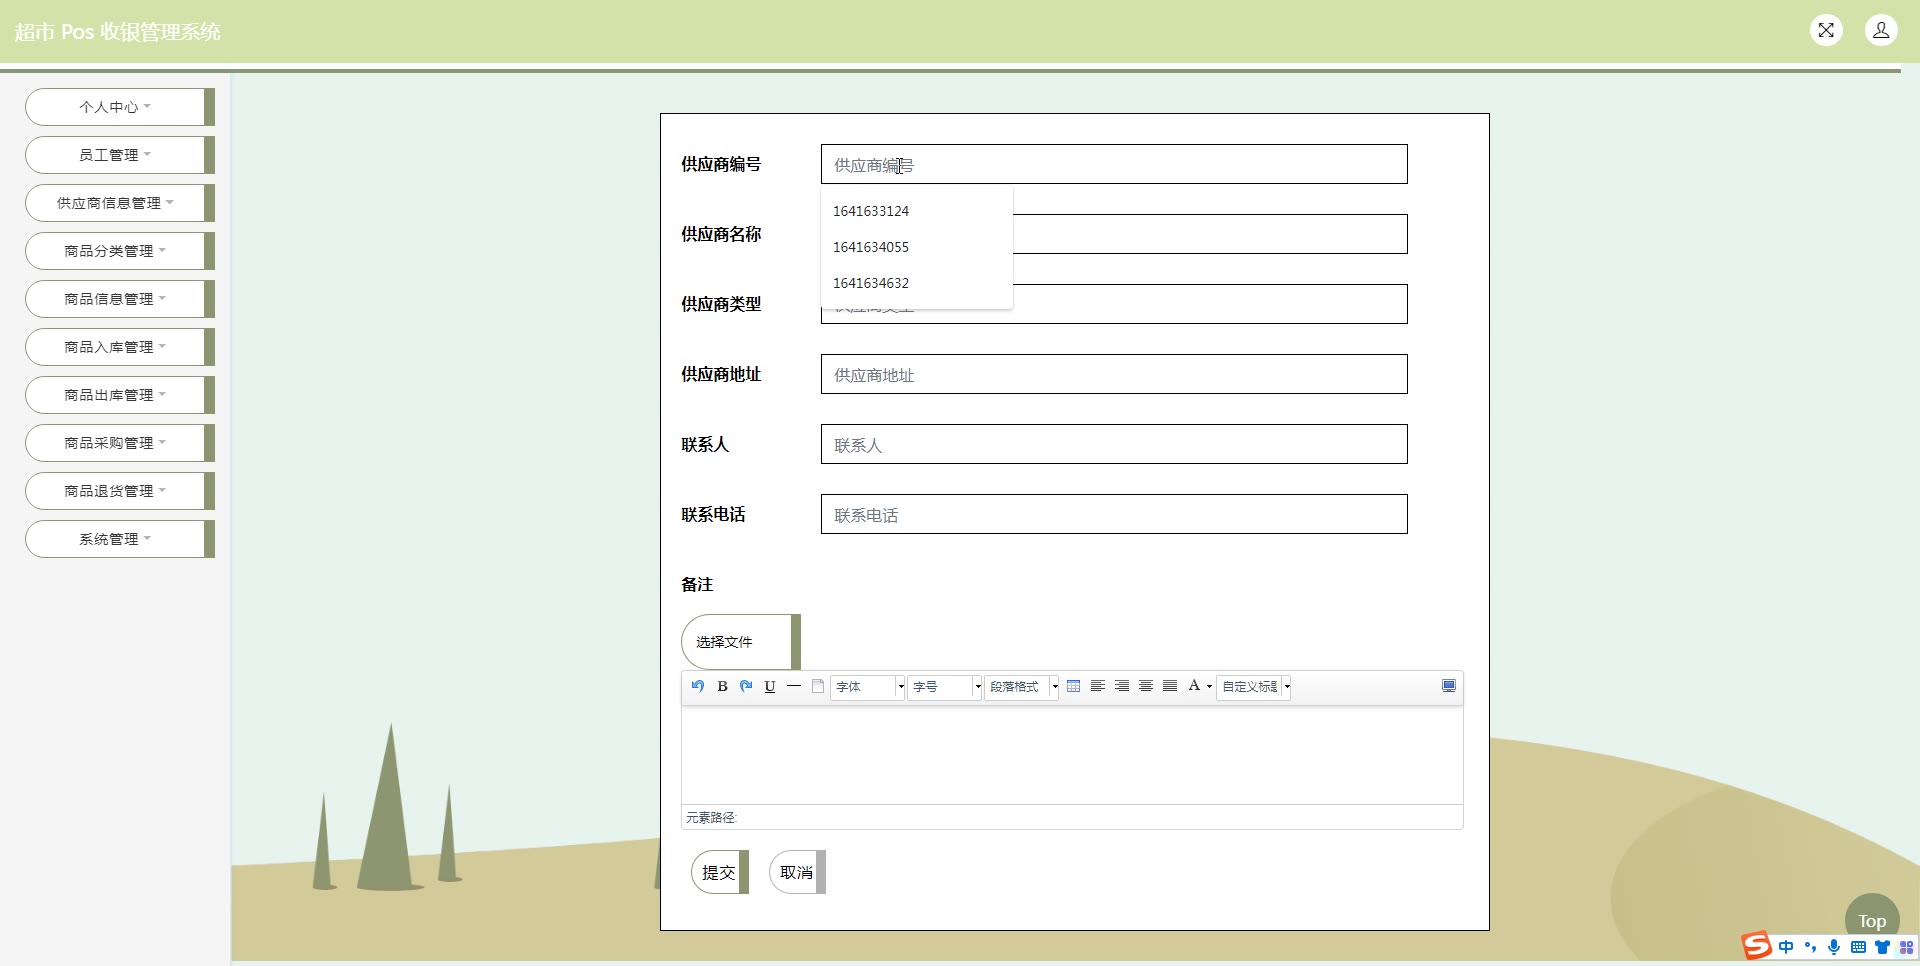
Task: Expand the 商品出库管理 menu
Action: [120, 395]
